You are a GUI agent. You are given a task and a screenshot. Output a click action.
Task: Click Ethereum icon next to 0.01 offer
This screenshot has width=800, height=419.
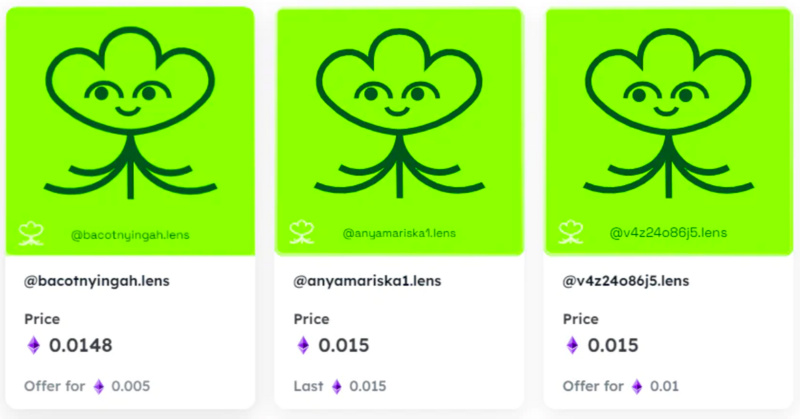[637, 387]
